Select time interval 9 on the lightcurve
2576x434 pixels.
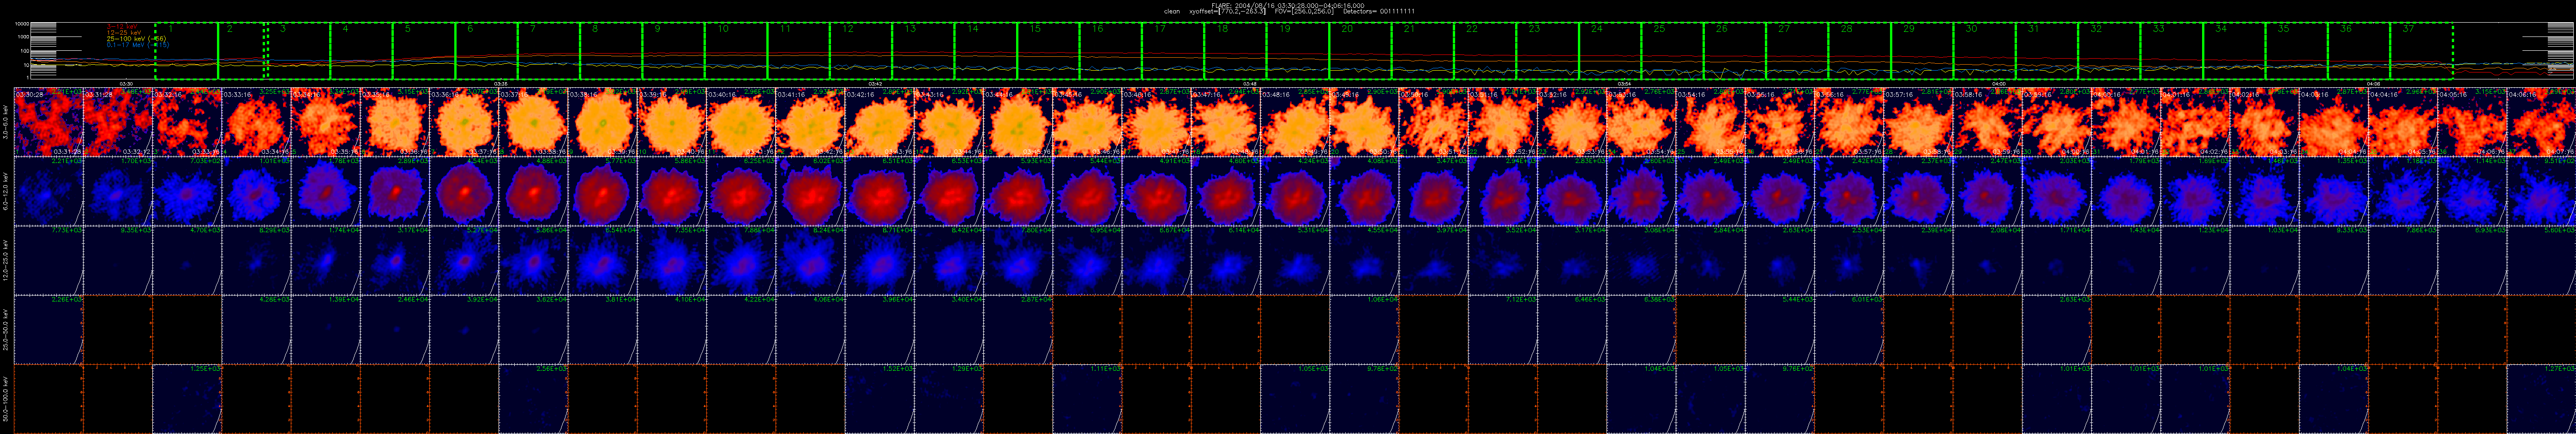[x=674, y=51]
